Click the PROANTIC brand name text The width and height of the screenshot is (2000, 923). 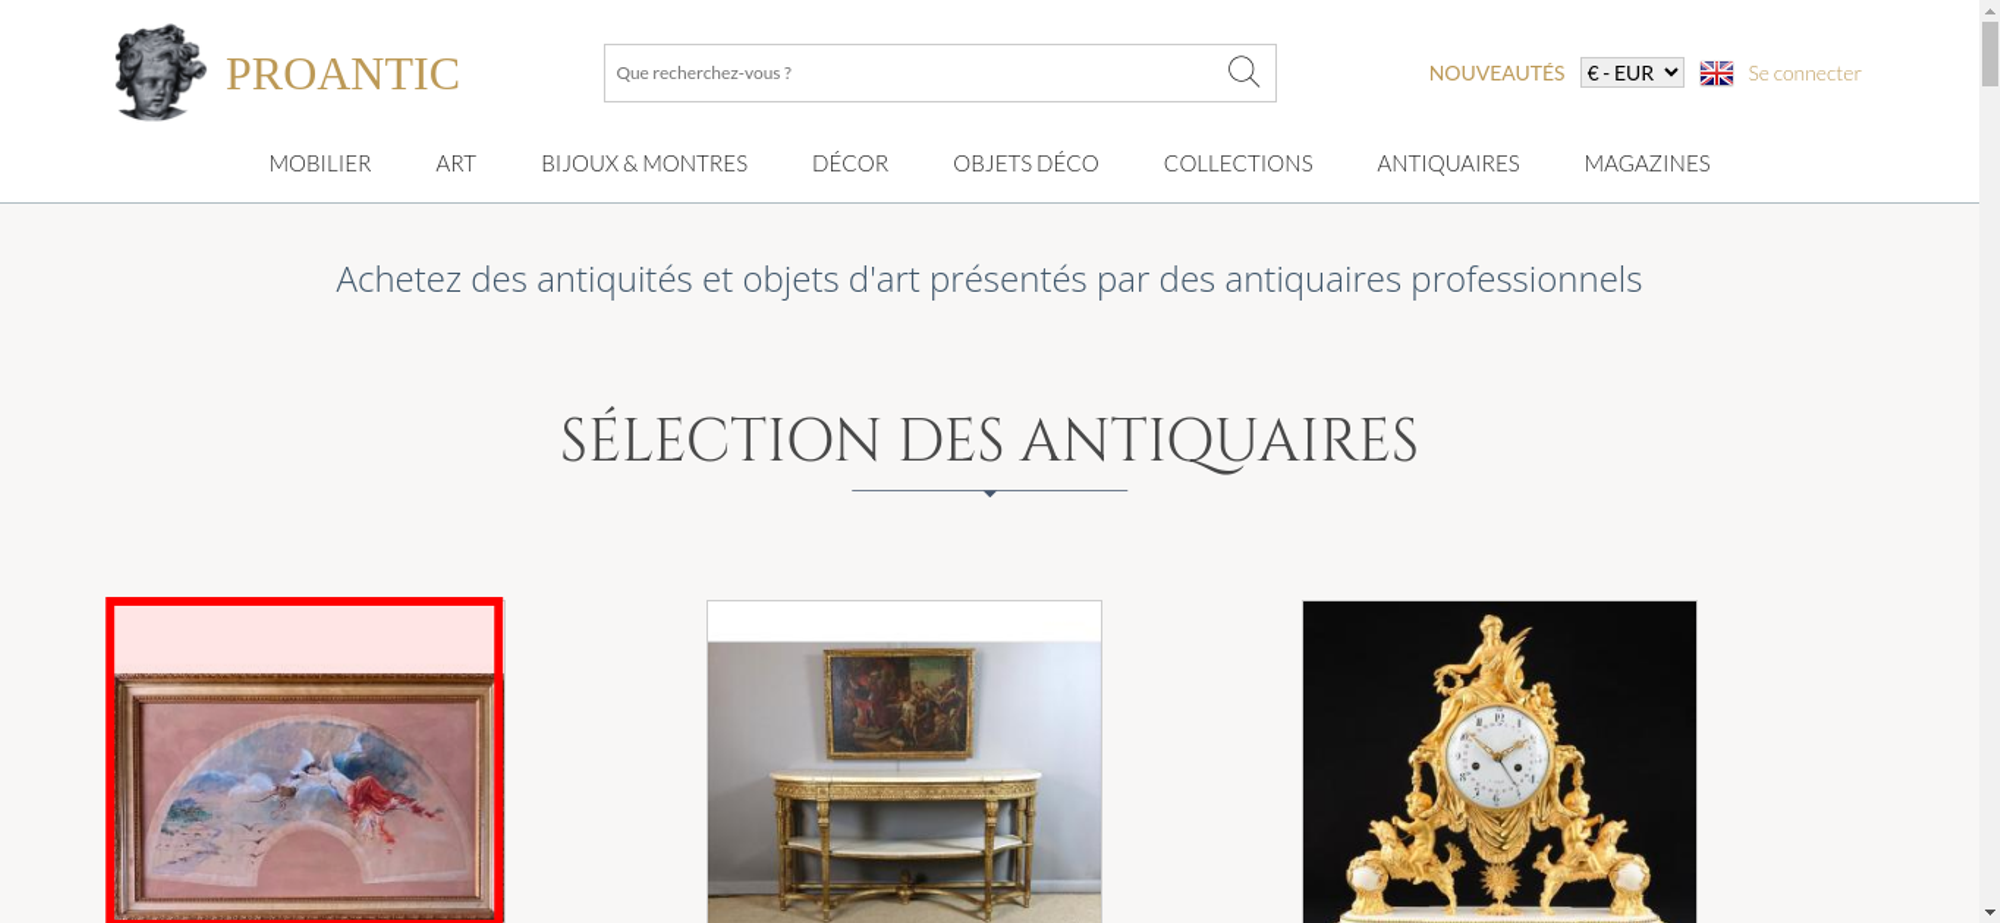342,74
